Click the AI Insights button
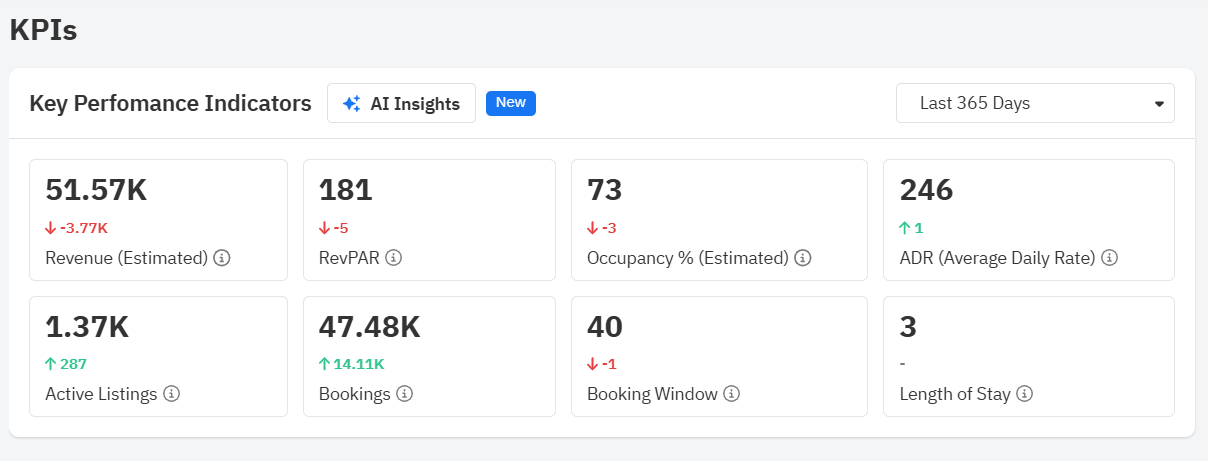Viewport: 1208px width, 461px height. (401, 103)
